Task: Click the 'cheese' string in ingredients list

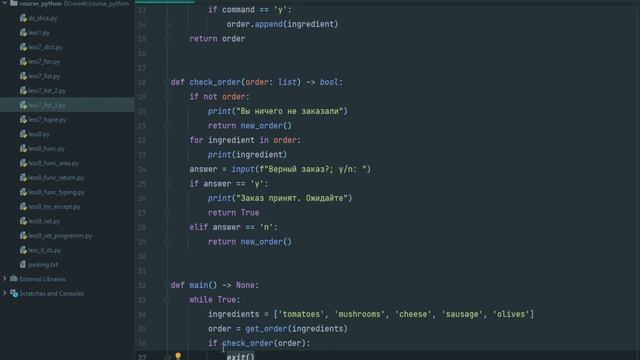Action: pos(413,314)
